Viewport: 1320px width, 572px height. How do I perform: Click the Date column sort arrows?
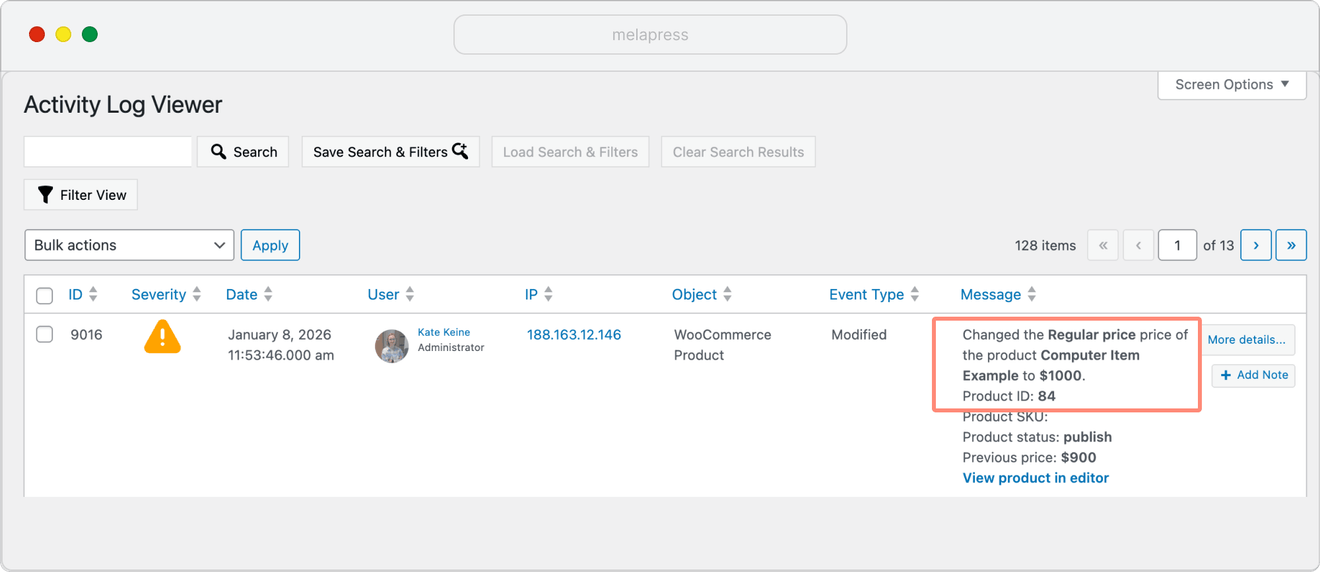tap(268, 294)
